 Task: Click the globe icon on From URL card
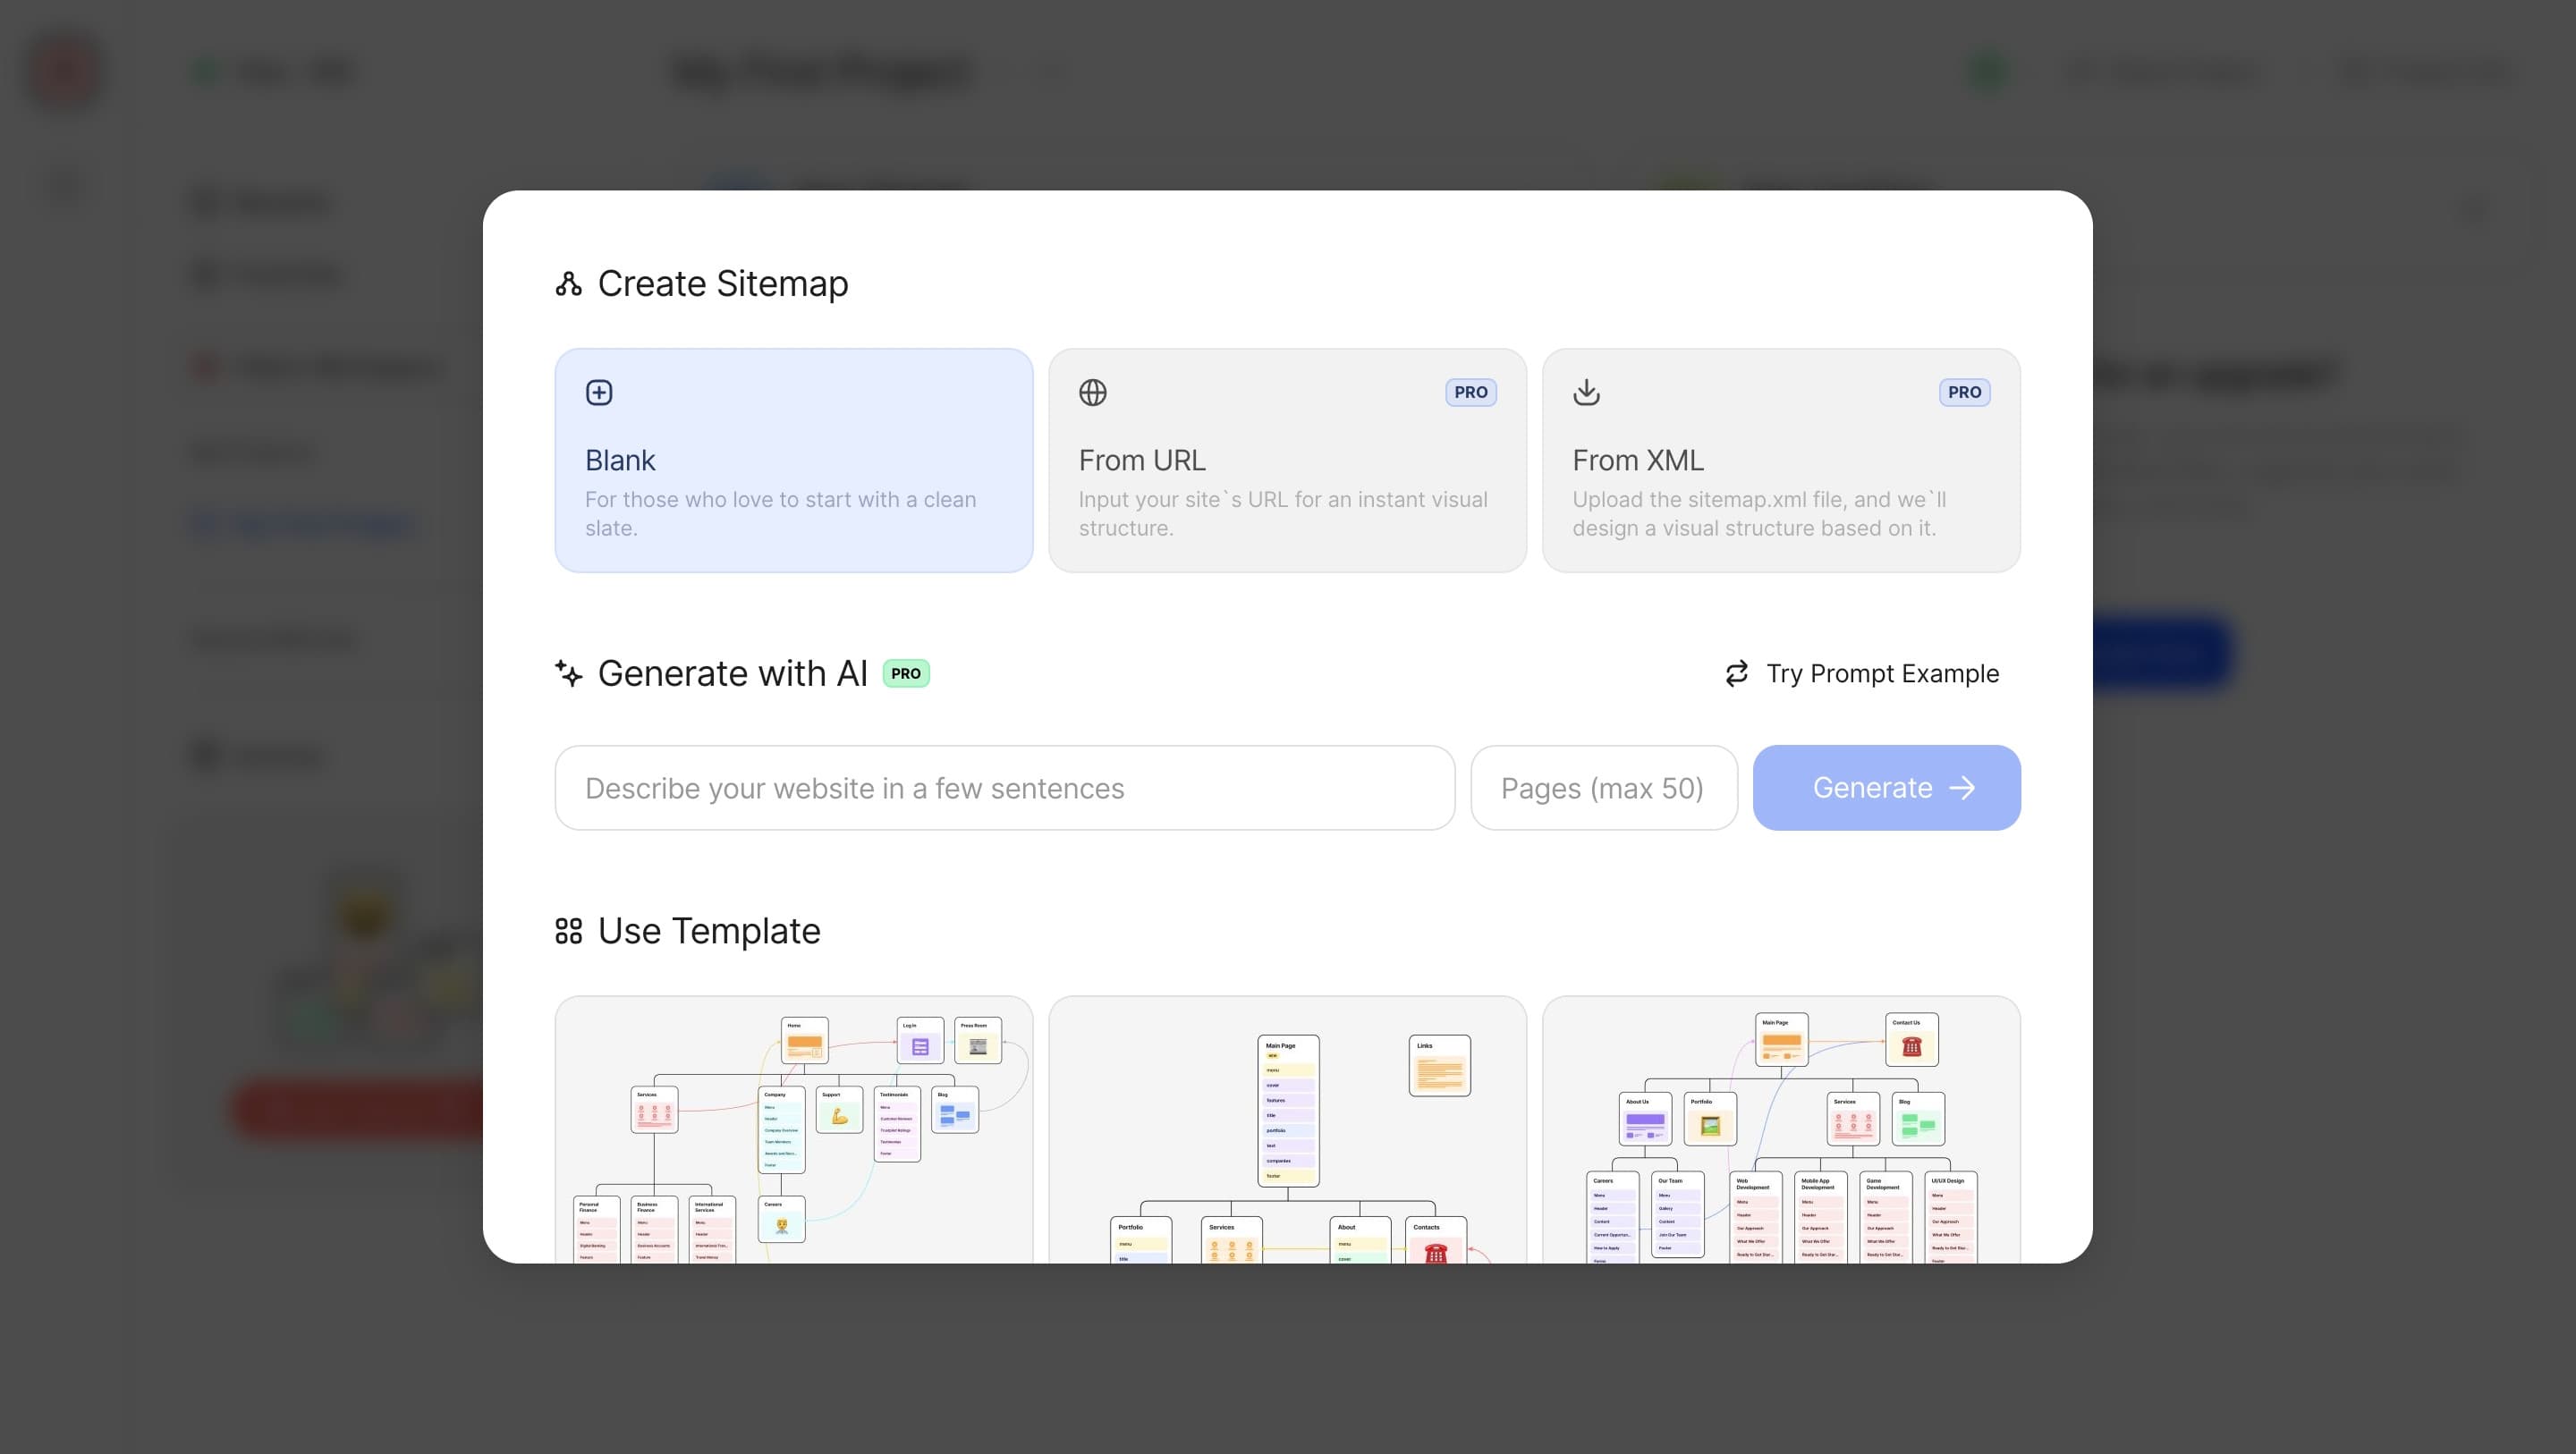1093,392
